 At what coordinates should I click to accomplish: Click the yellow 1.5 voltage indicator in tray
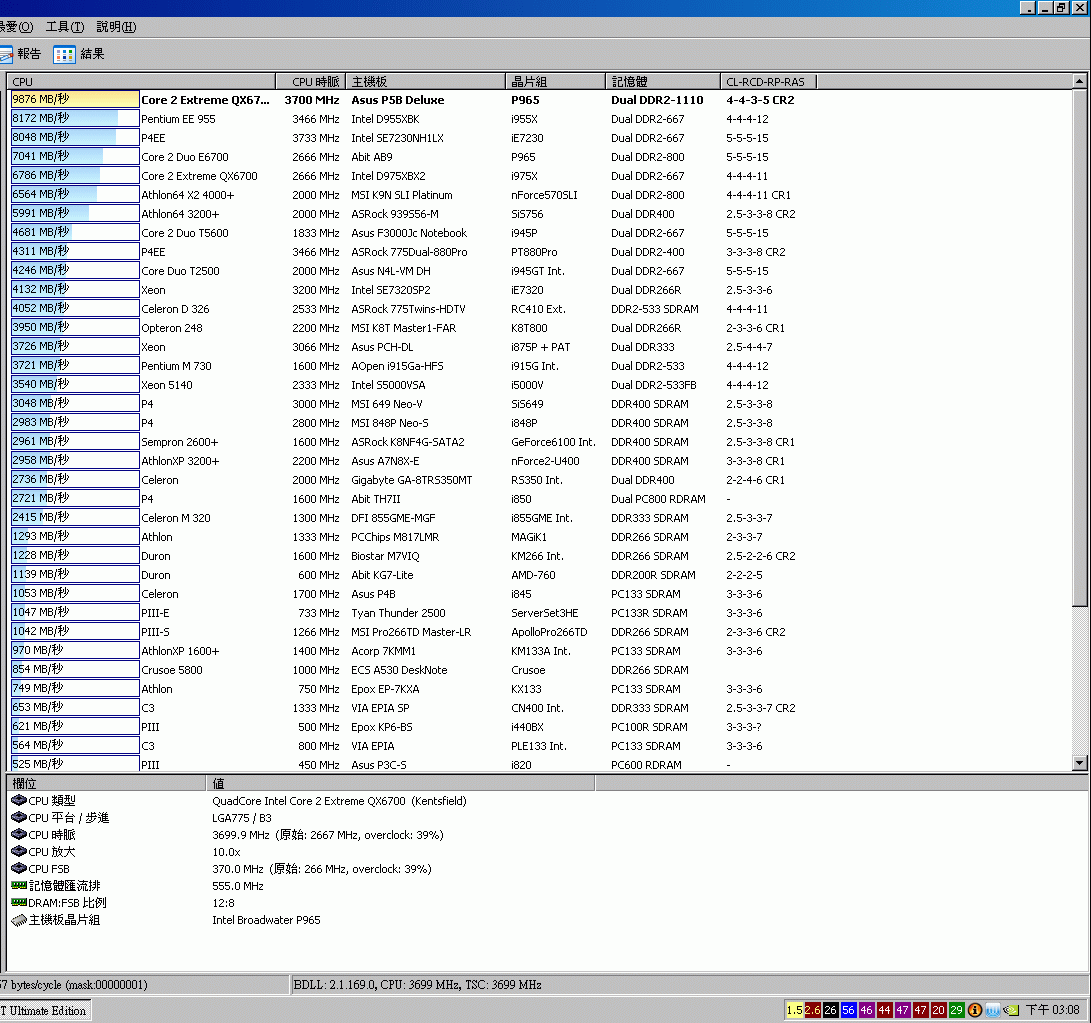795,1010
